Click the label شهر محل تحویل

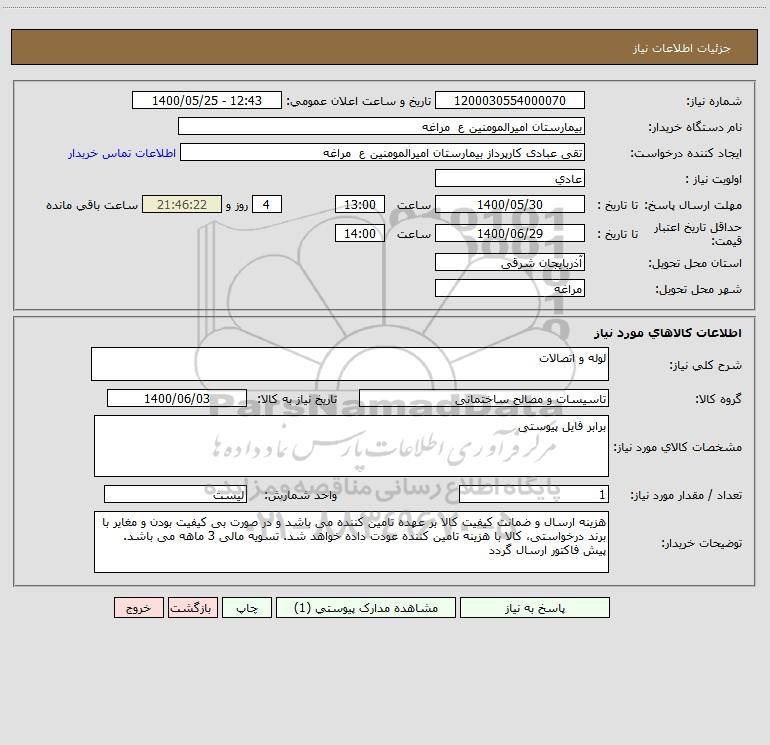pyautogui.click(x=698, y=290)
